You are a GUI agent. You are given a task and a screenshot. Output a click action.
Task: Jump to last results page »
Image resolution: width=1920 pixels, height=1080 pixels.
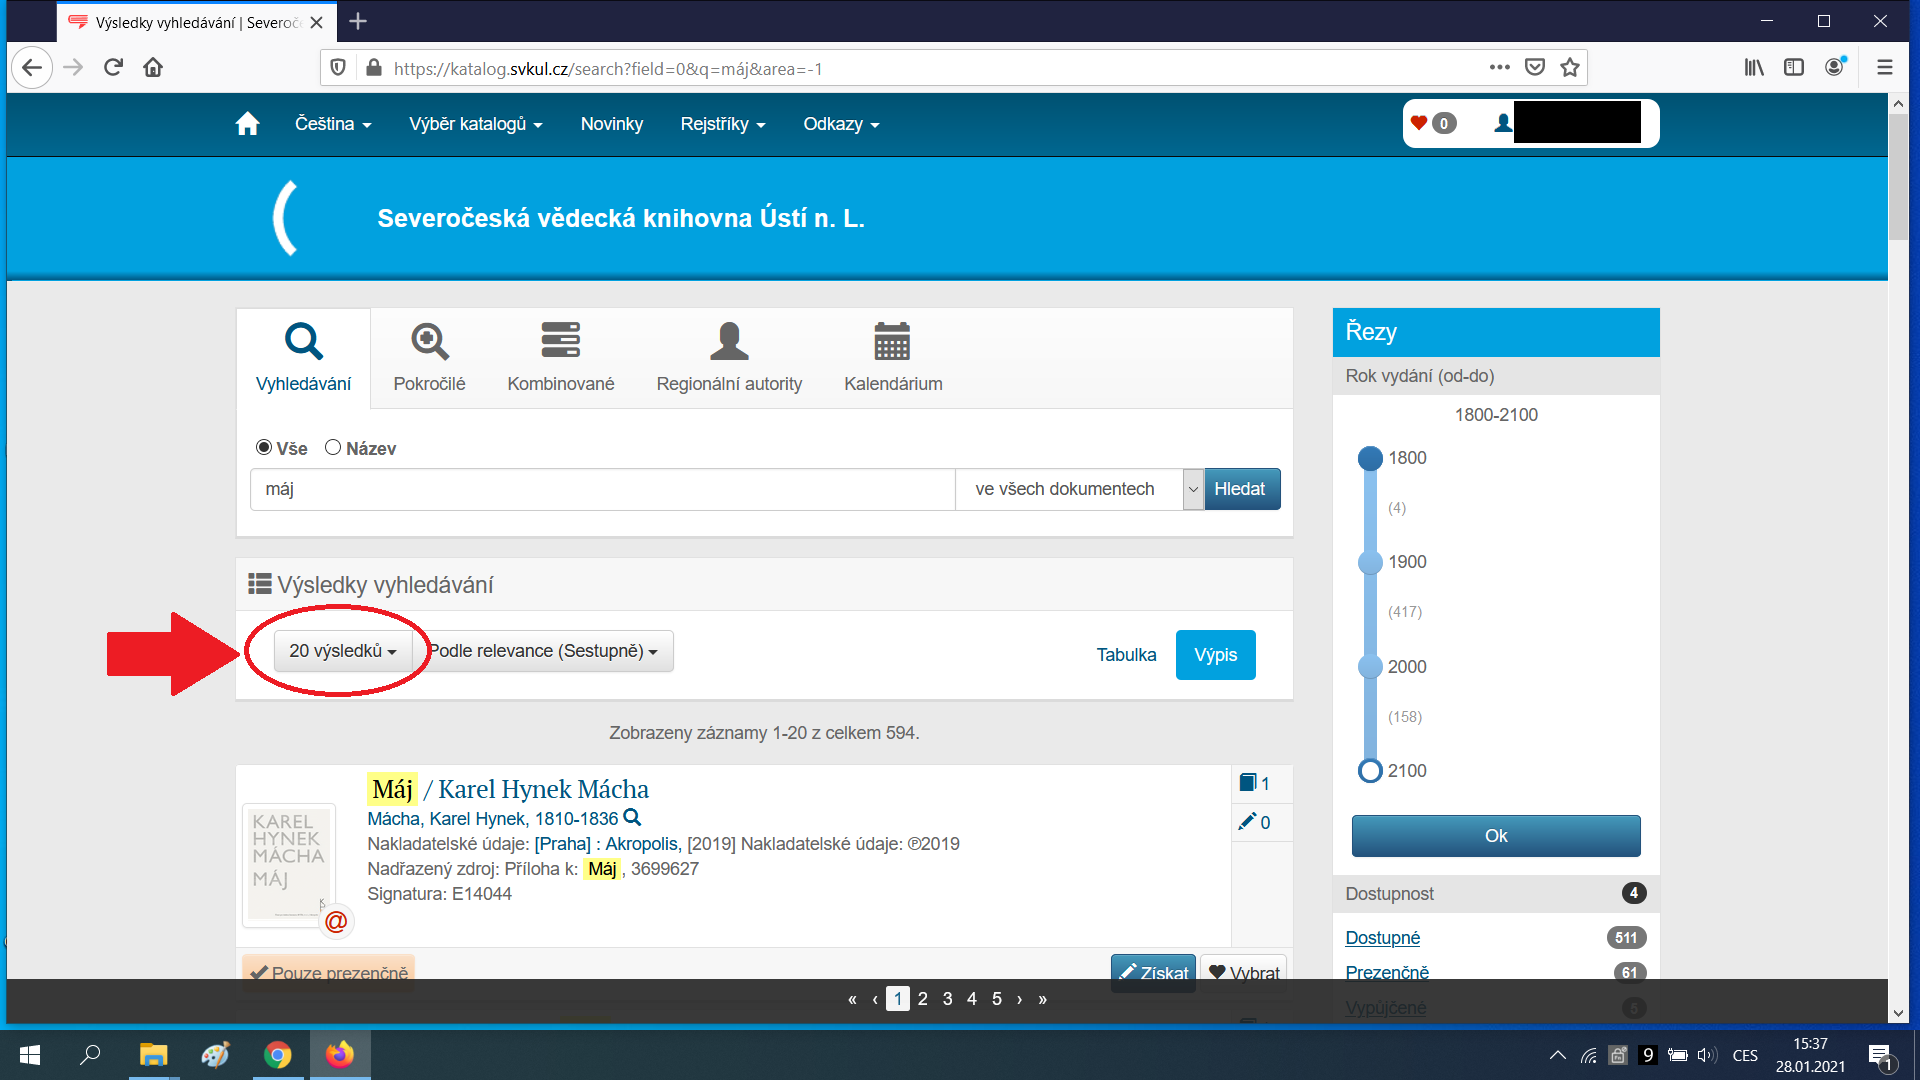(x=1042, y=999)
